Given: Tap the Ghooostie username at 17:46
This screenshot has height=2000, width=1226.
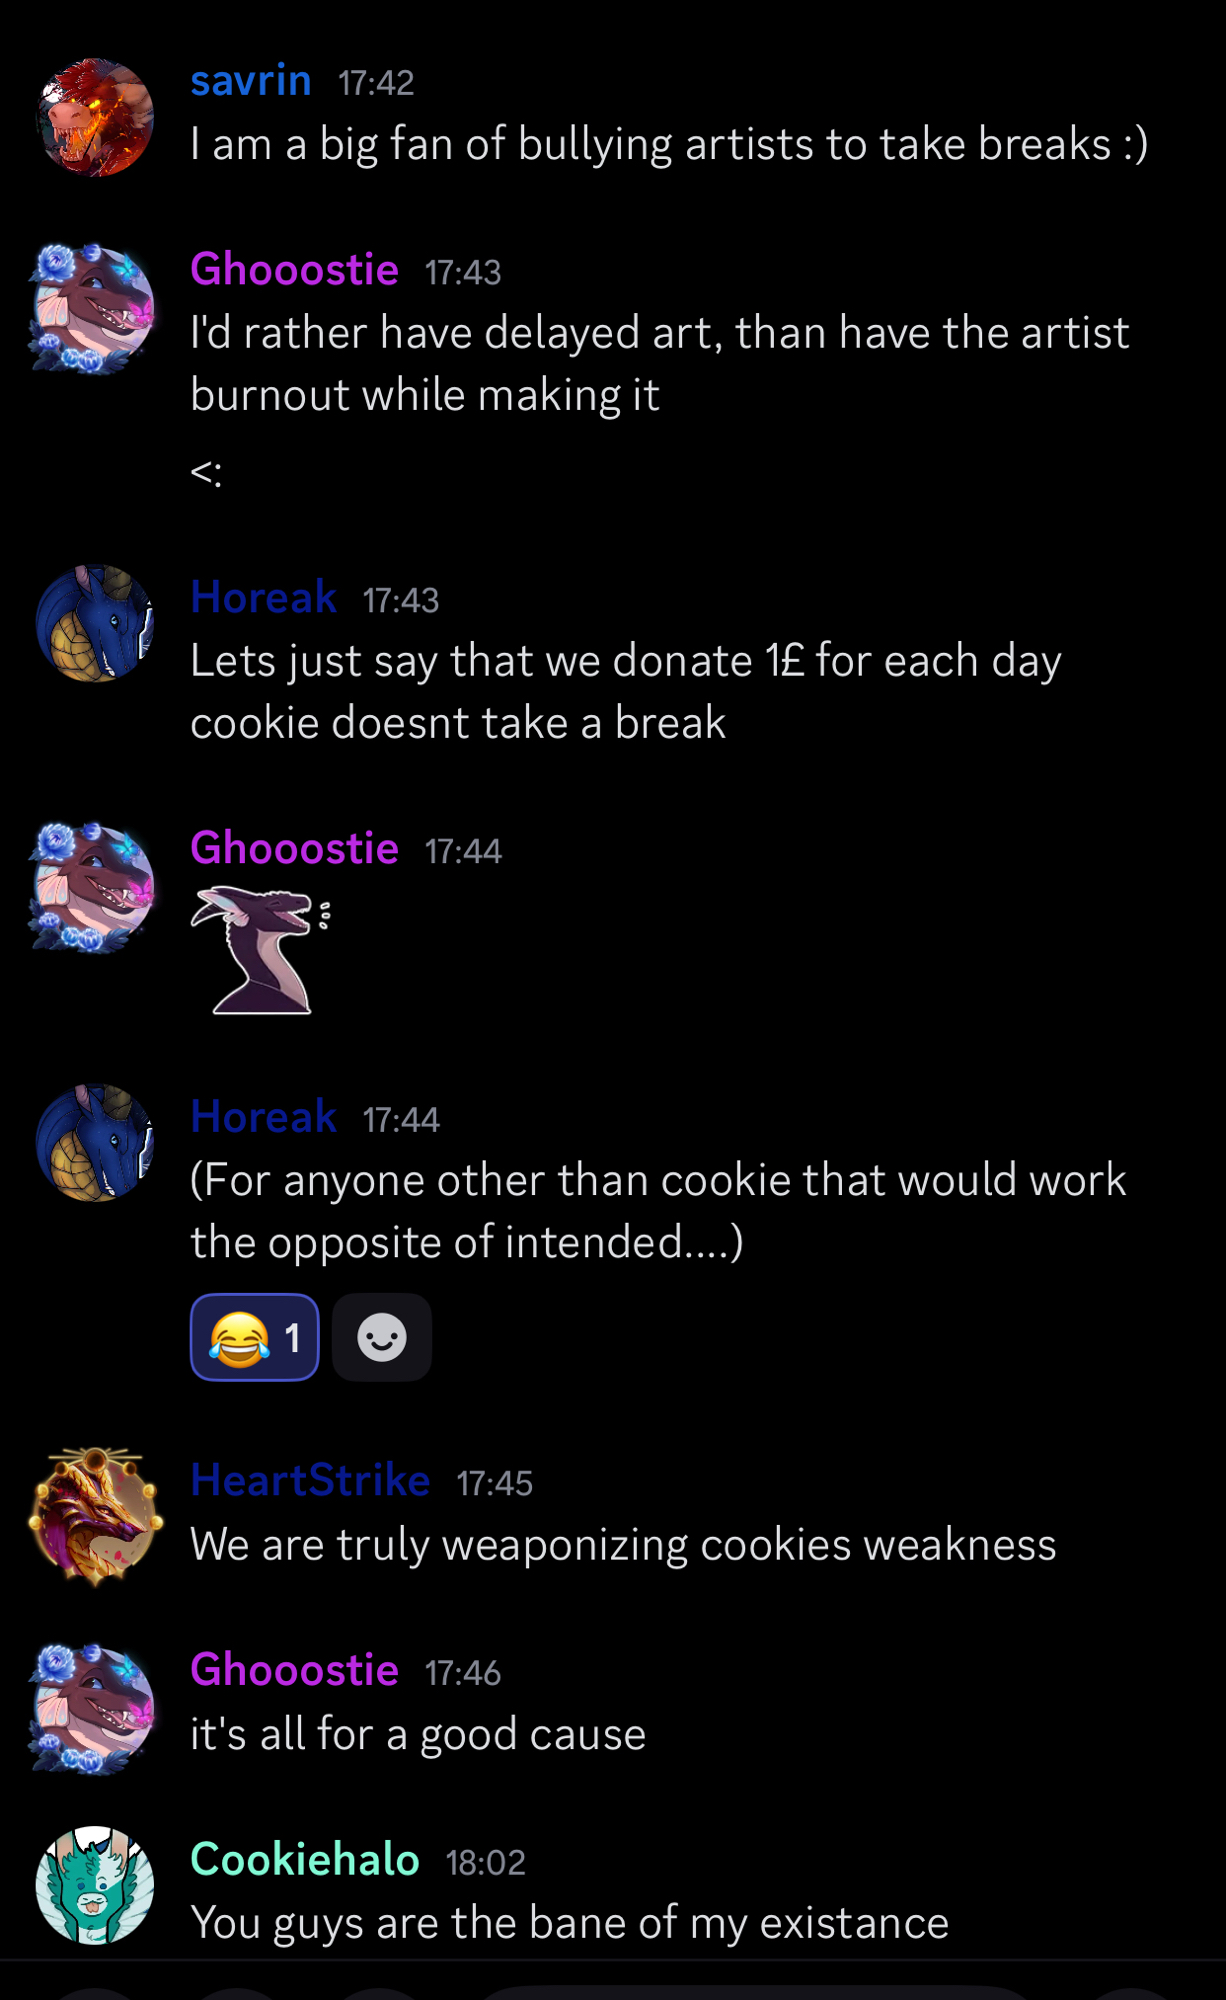Looking at the screenshot, I should (295, 1670).
